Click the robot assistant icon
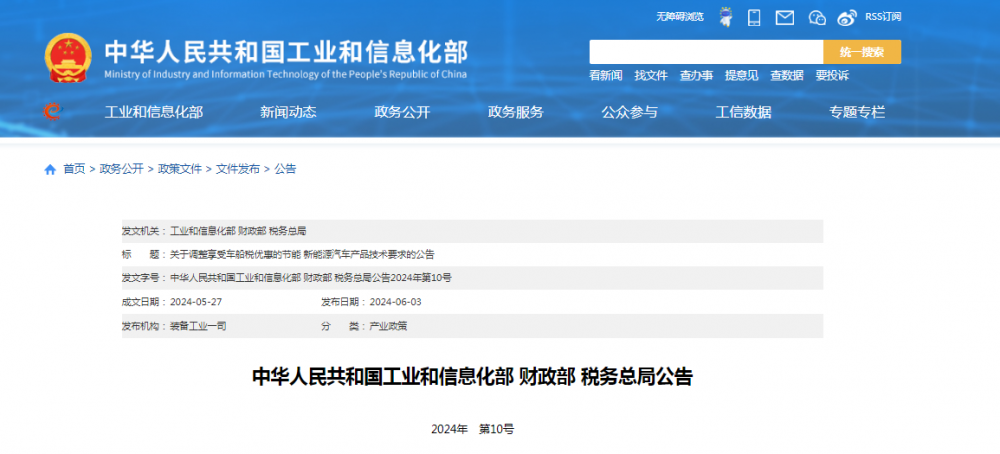The width and height of the screenshot is (1000, 454). 725,17
